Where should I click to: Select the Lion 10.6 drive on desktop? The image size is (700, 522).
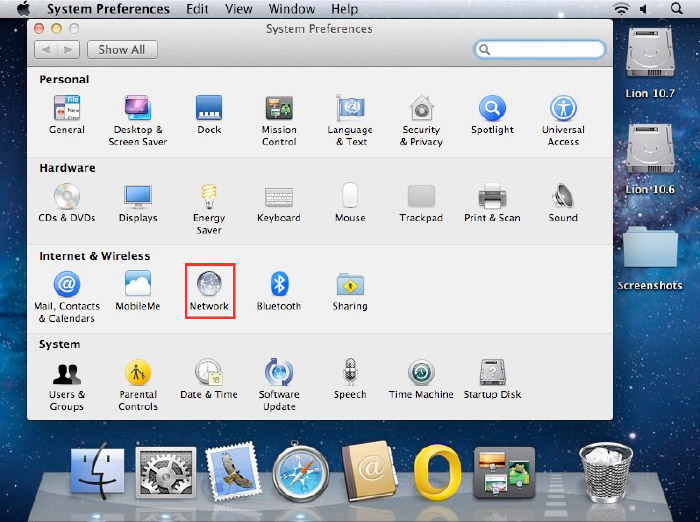click(650, 159)
